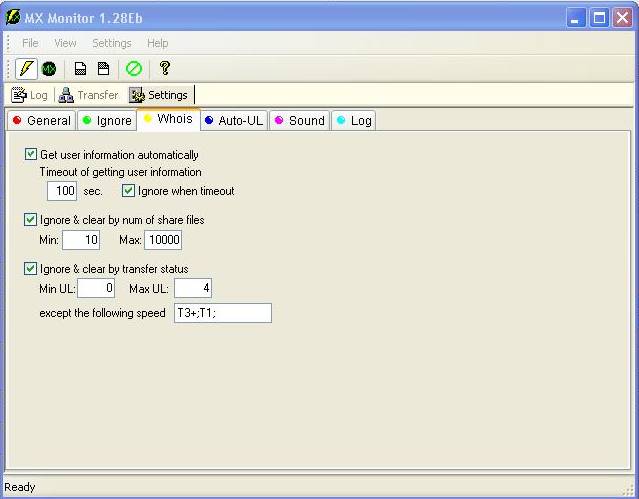
Task: Toggle Ignore & clear by transfer status
Action: 31,269
